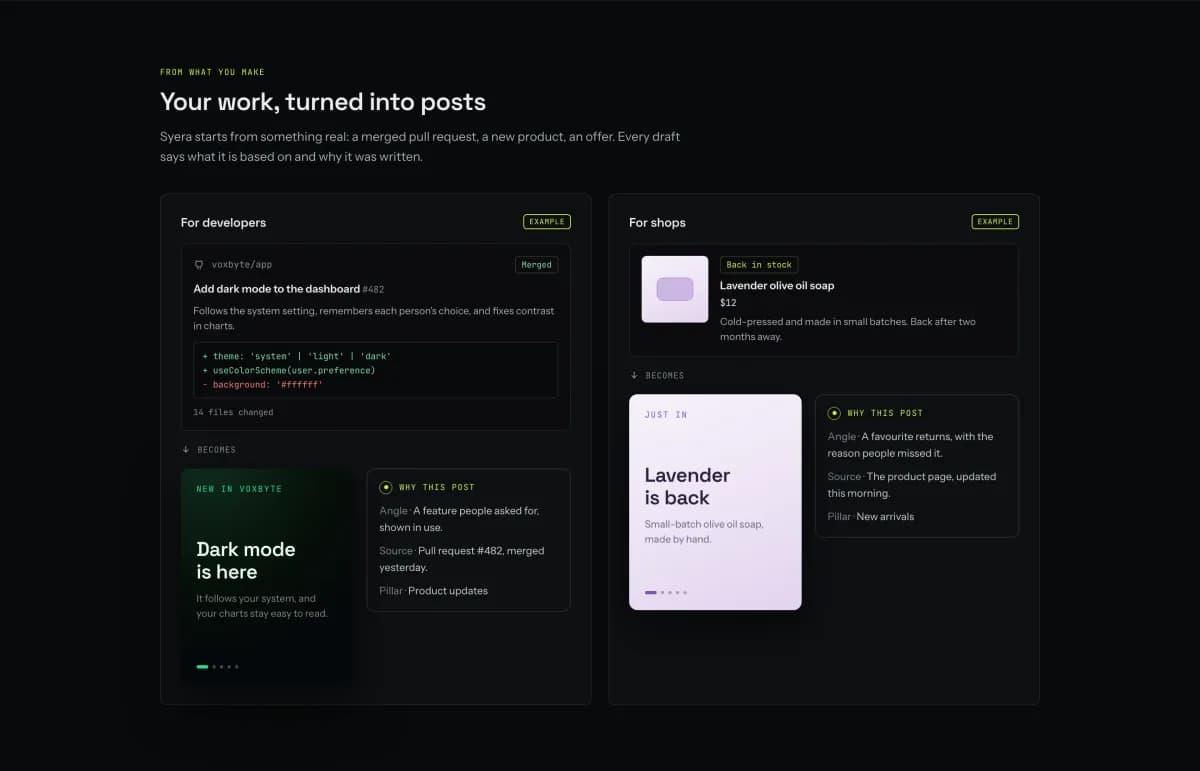The height and width of the screenshot is (771, 1200).
Task: Click the pull request number #482 beside the title
Action: coord(374,289)
